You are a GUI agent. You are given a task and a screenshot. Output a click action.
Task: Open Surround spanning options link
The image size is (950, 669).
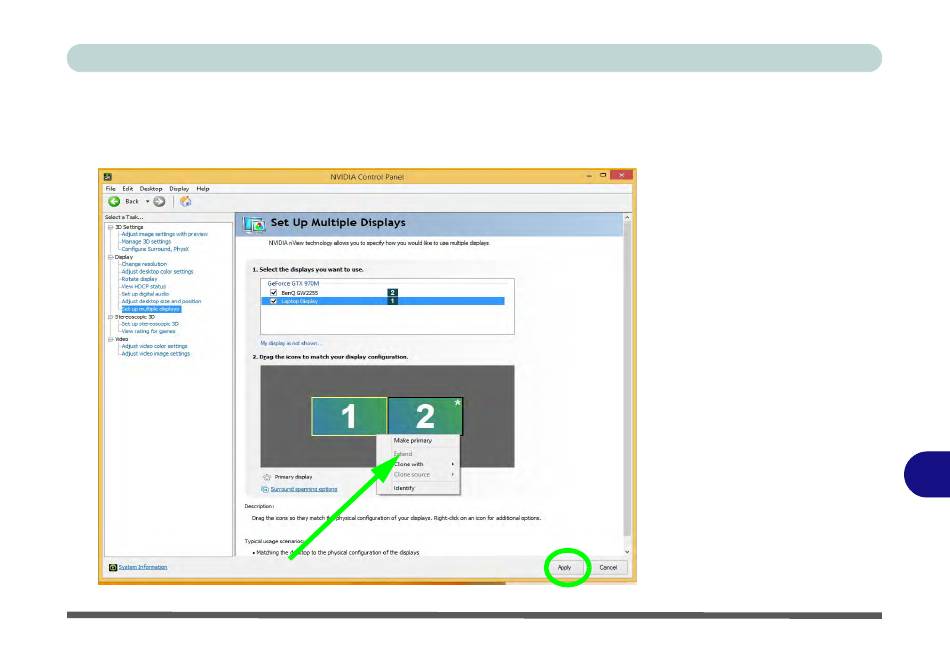coord(304,489)
